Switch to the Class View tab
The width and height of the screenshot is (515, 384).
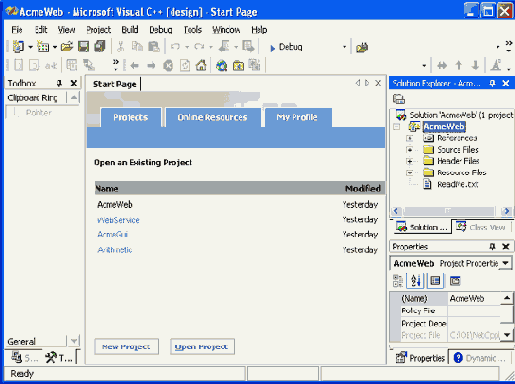pyautogui.click(x=481, y=227)
